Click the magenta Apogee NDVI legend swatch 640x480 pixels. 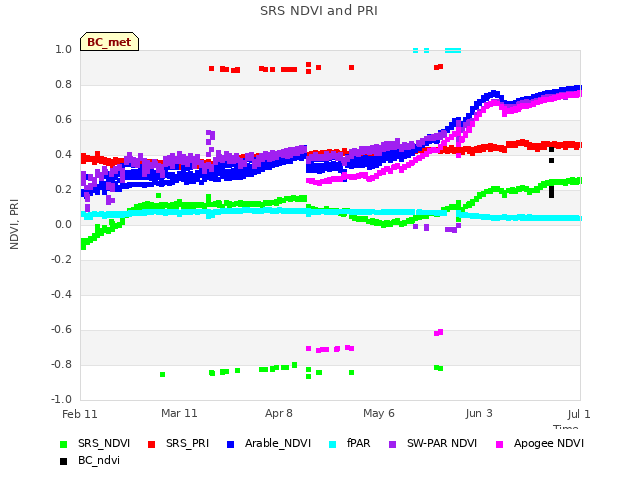(499, 444)
